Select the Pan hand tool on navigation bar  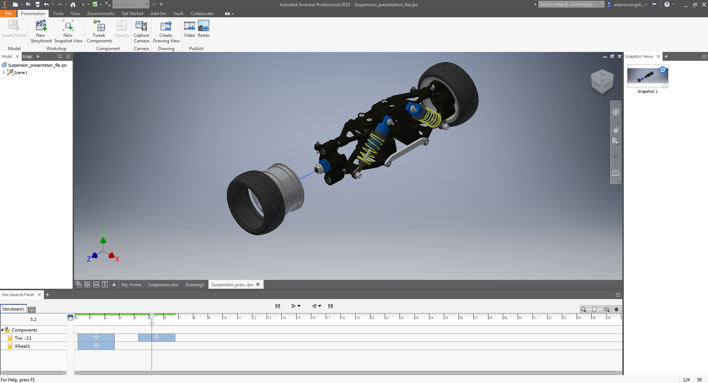(615, 130)
